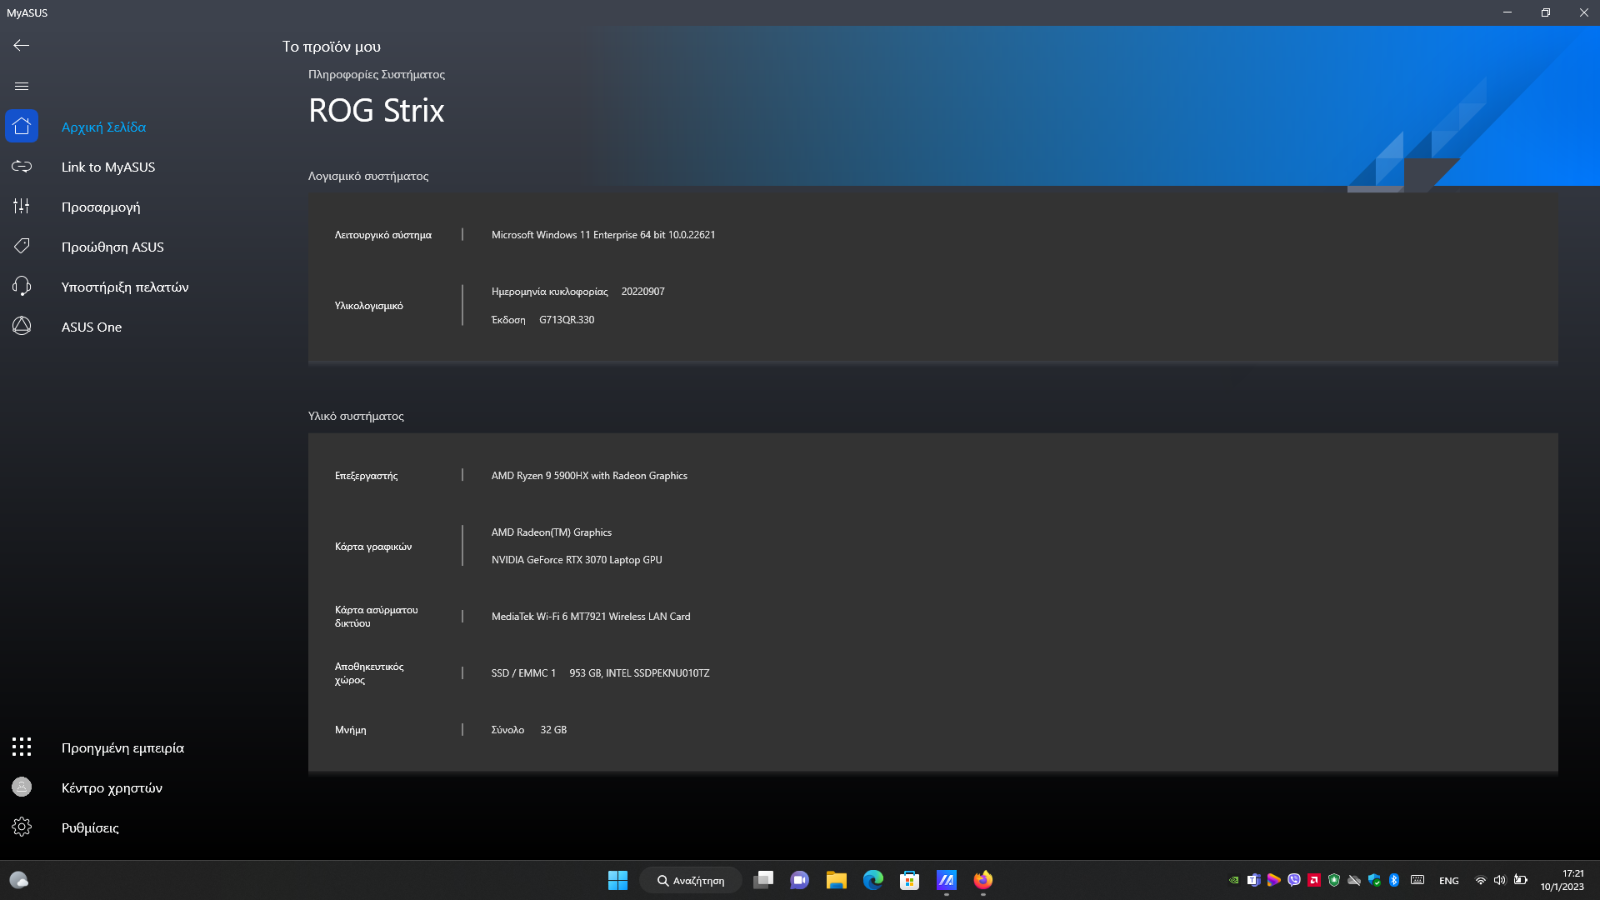This screenshot has width=1600, height=900.
Task: Select storage text '953 GB, INTEL SSDPEKNU010TZ'
Action: pyautogui.click(x=640, y=674)
